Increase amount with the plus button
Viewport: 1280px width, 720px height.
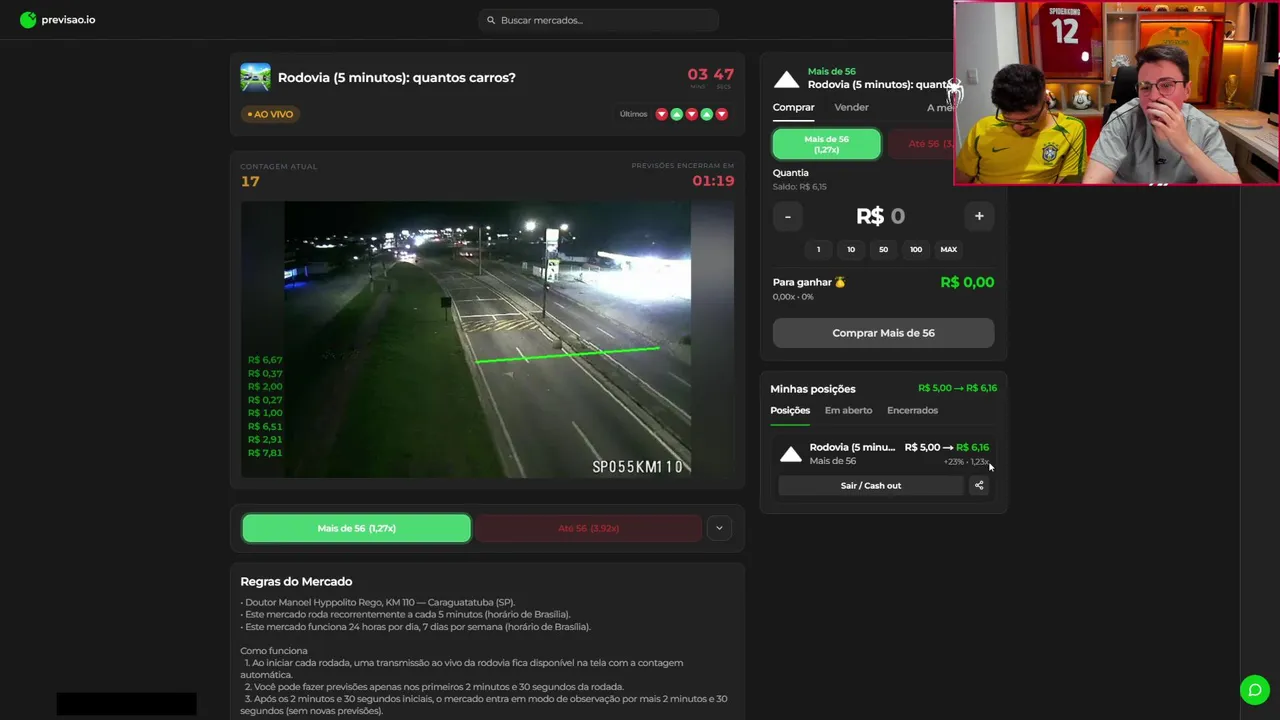[x=979, y=216]
